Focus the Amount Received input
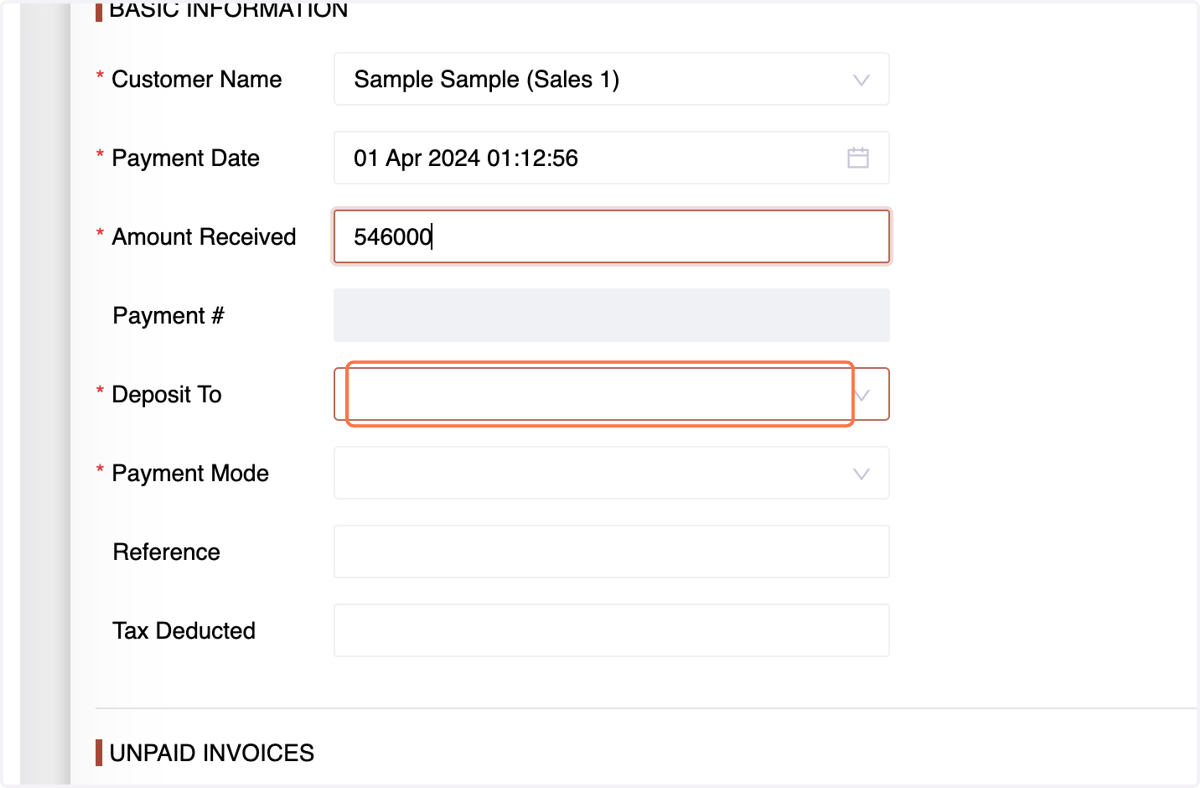 (611, 237)
